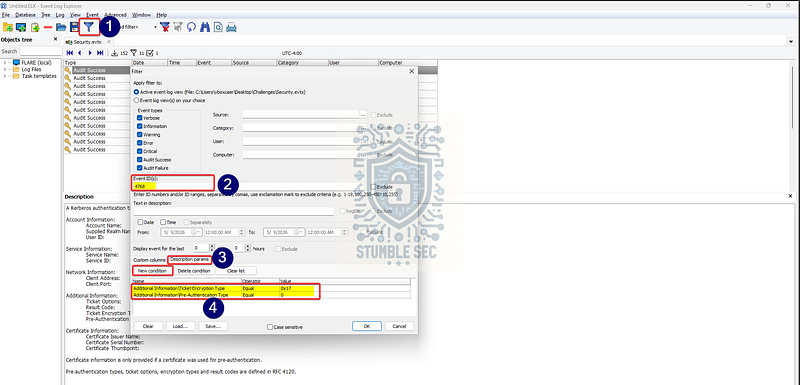Click the red minus remove icon
800x385 pixels.
(48, 27)
